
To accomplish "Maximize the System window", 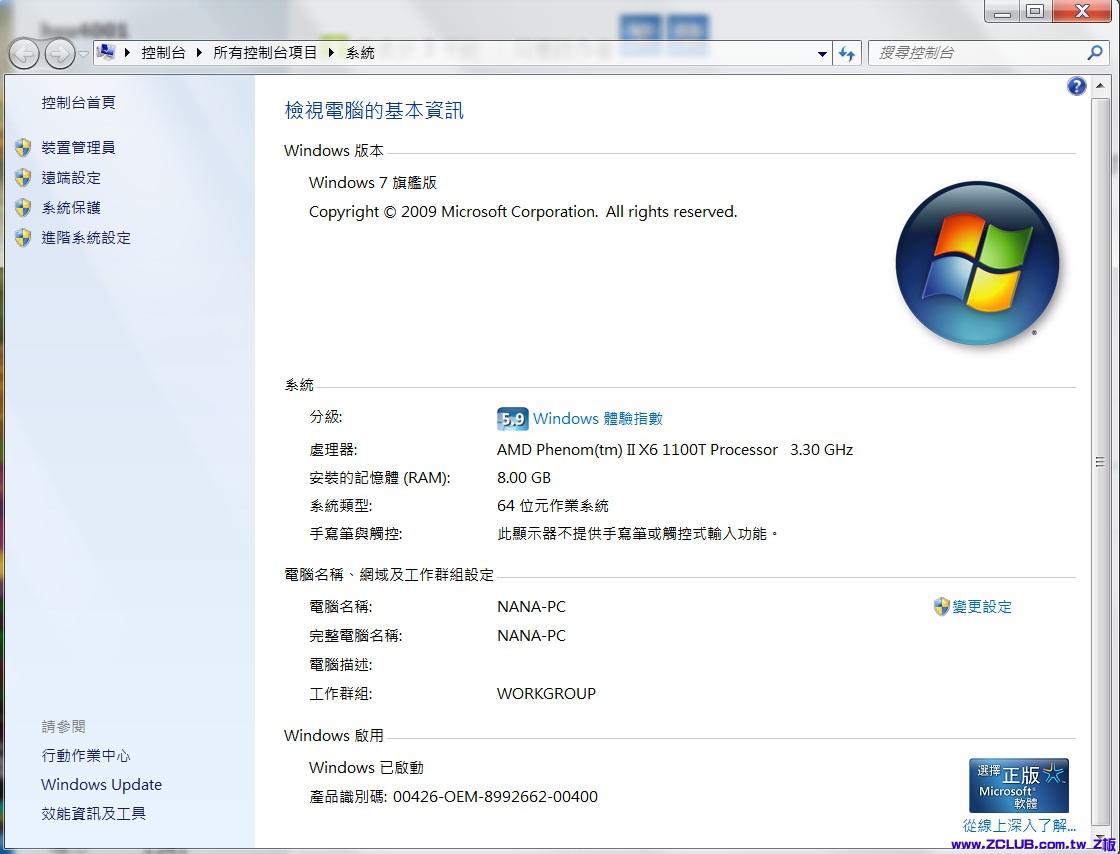I will click(1036, 11).
